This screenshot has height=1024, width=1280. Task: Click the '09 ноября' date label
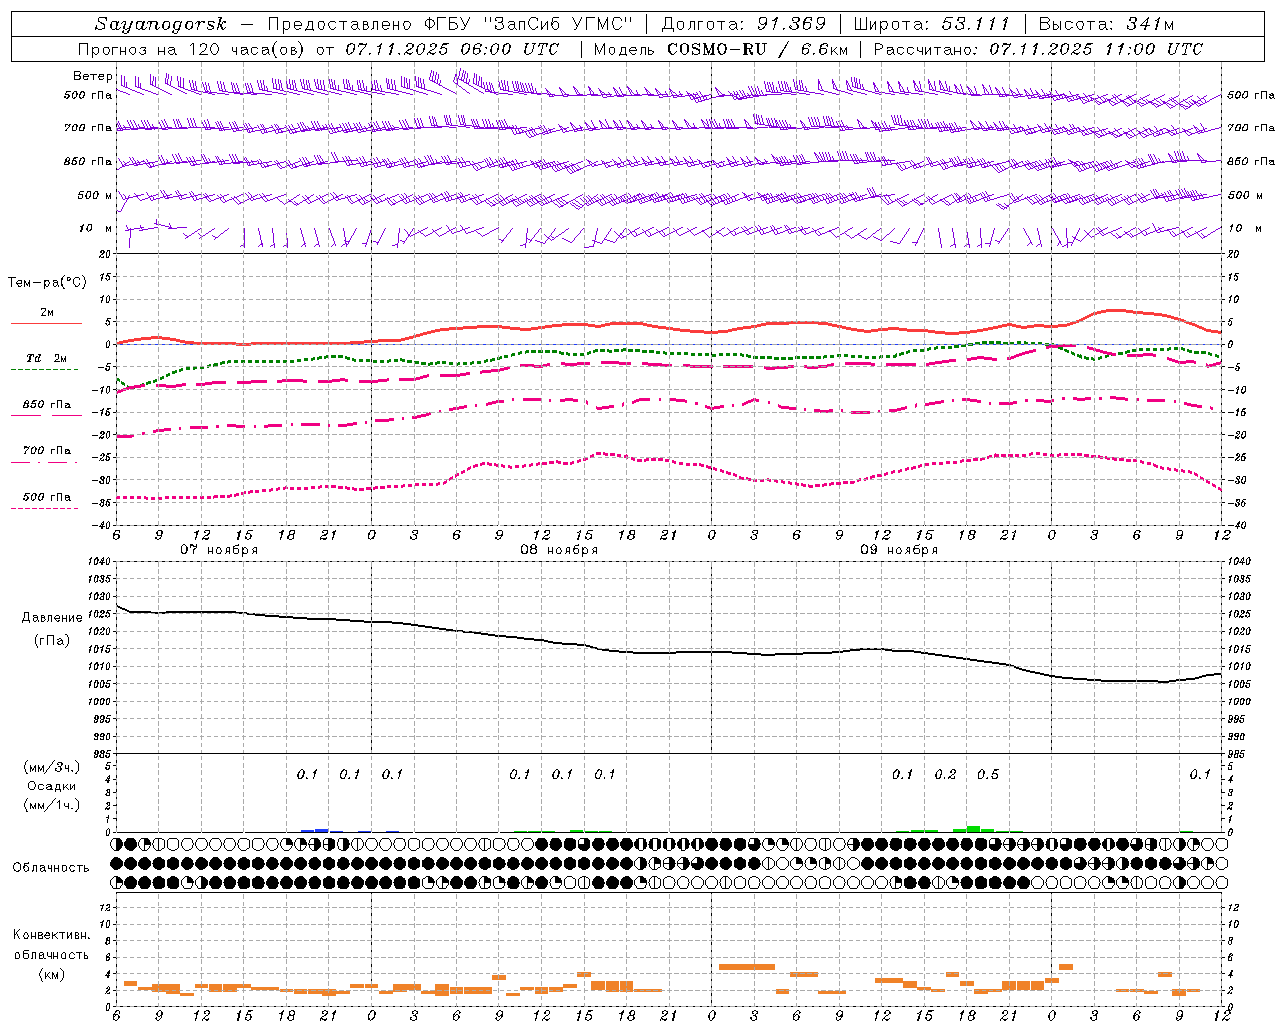tap(899, 550)
